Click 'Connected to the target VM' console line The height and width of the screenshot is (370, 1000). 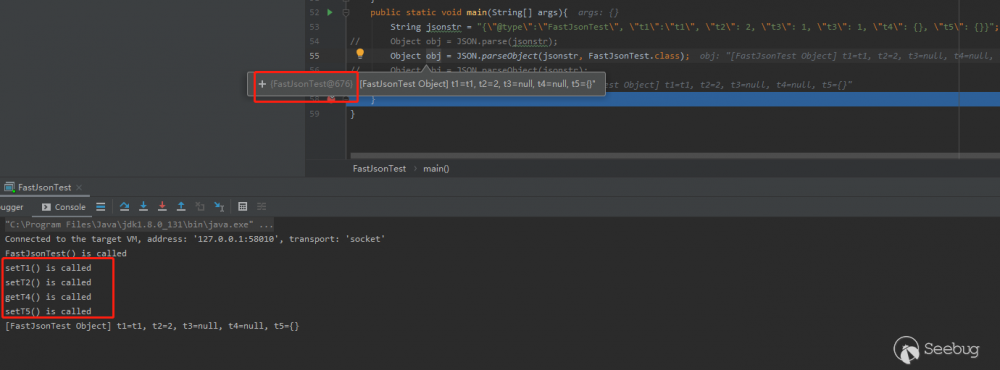[194, 239]
